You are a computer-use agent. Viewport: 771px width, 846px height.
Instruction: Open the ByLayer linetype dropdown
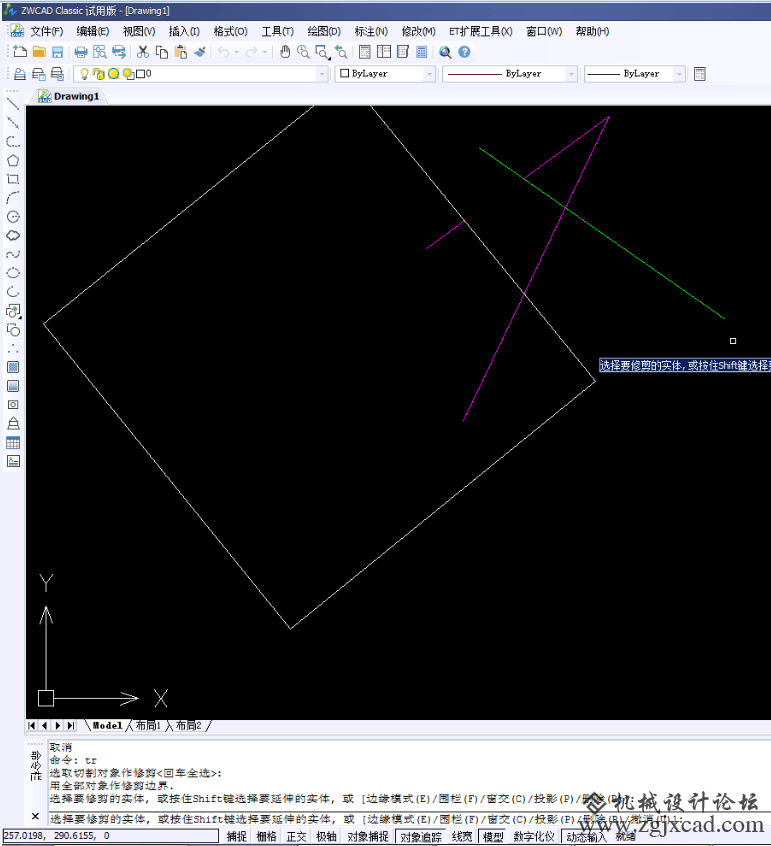[x=571, y=74]
